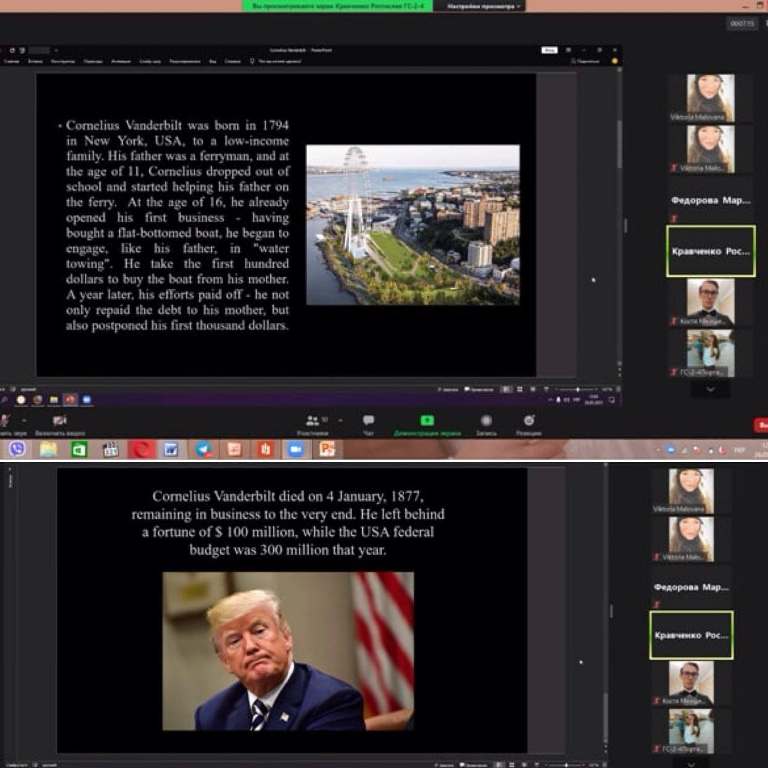768x768 pixels.
Task: Click the red Leave meeting button
Action: point(760,425)
